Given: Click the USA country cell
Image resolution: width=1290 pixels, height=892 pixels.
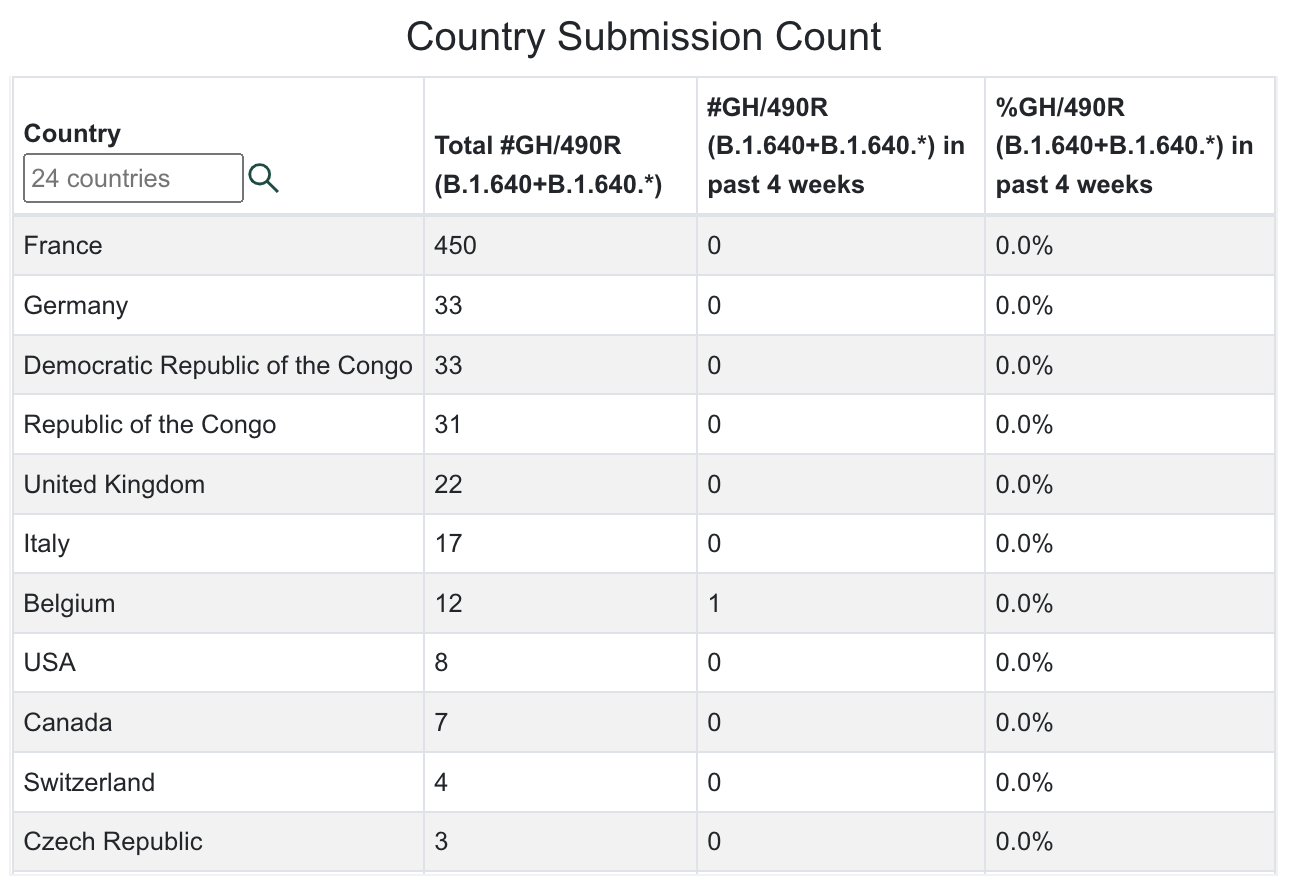Looking at the screenshot, I should (x=50, y=663).
